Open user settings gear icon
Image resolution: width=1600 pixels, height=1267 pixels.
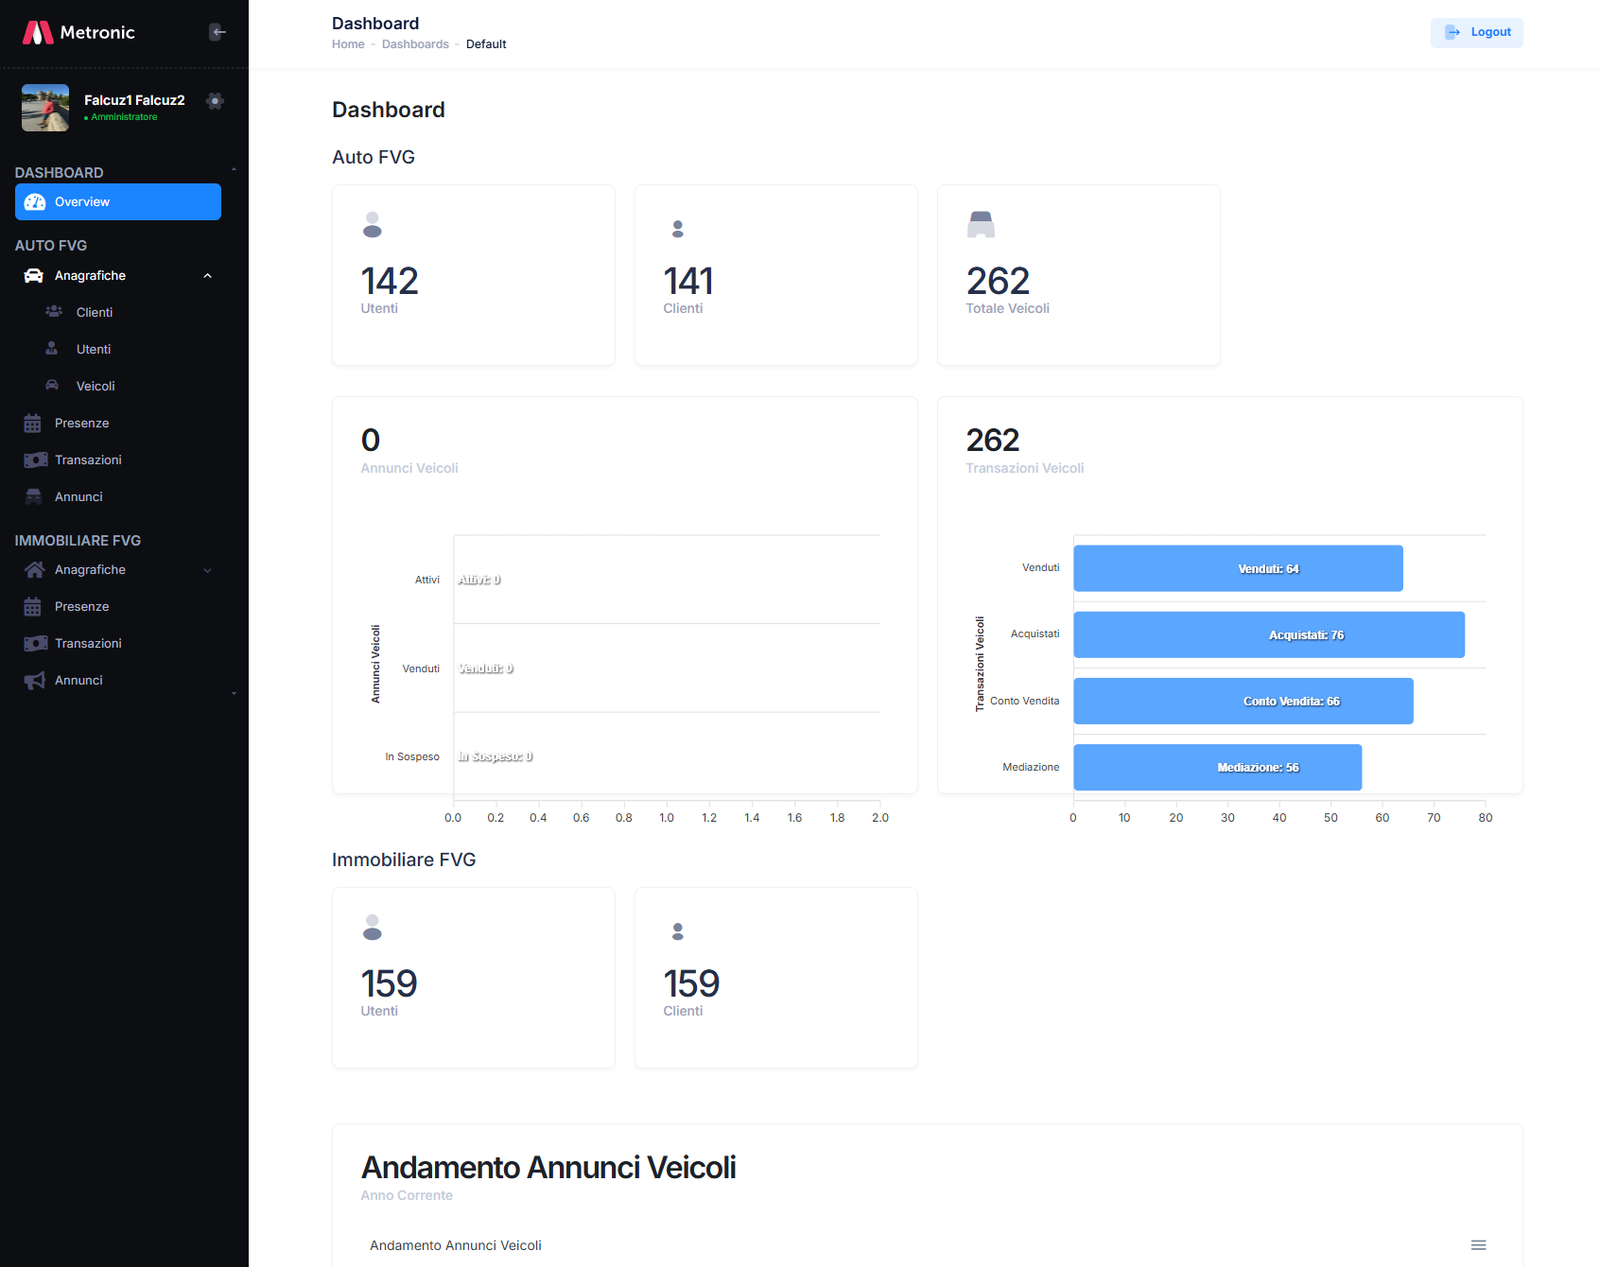pos(214,101)
